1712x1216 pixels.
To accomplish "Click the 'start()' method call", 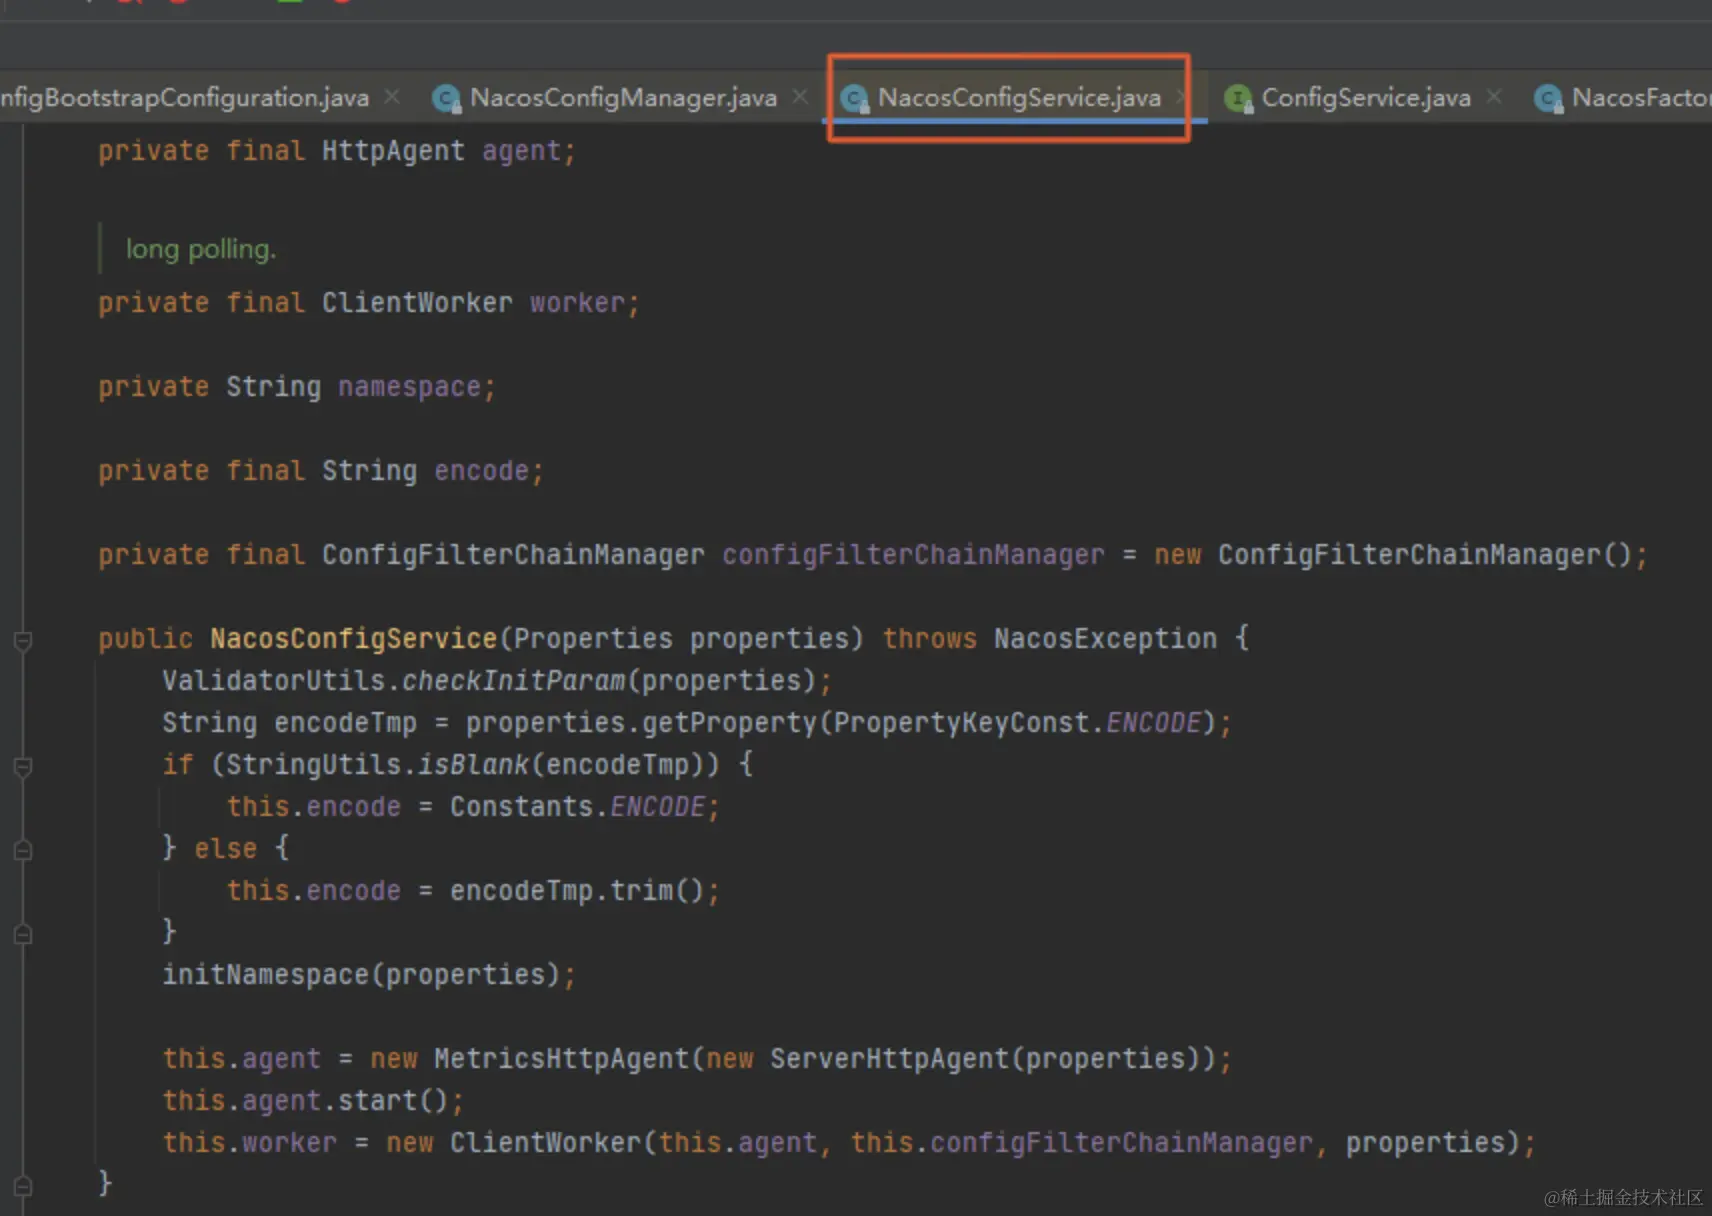I will tap(393, 1101).
